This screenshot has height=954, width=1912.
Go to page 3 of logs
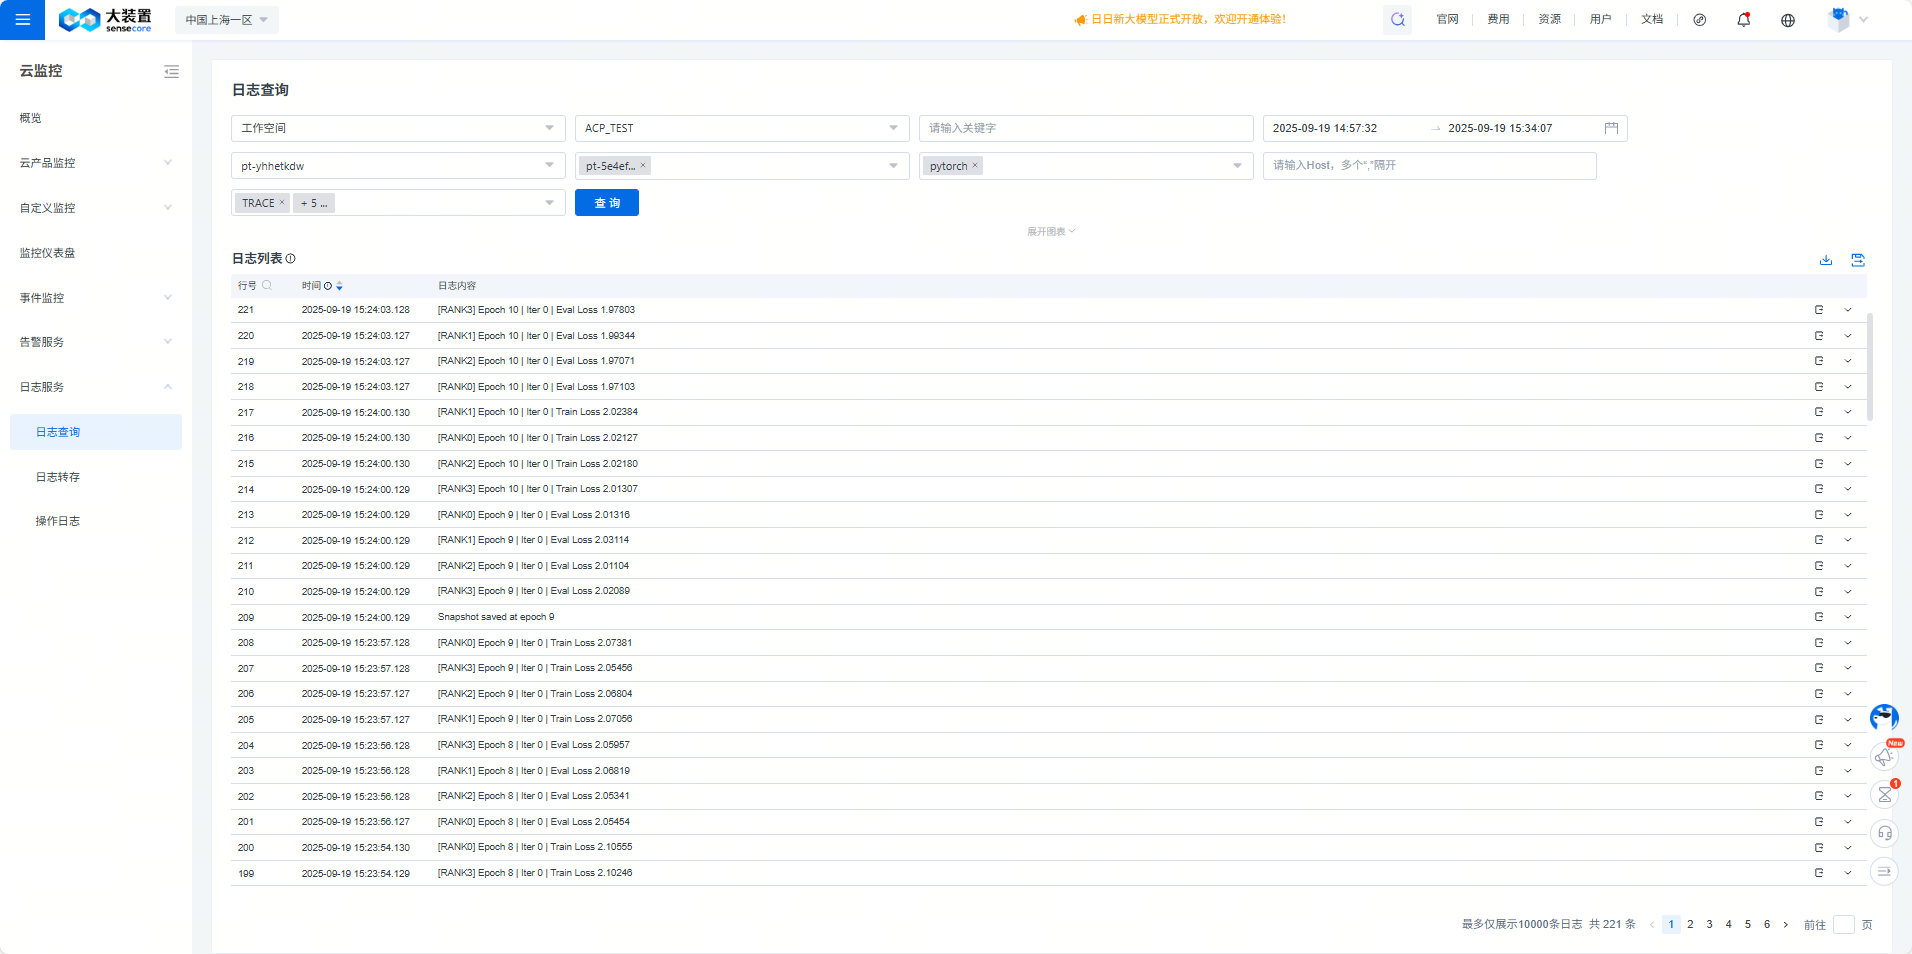pos(1709,925)
